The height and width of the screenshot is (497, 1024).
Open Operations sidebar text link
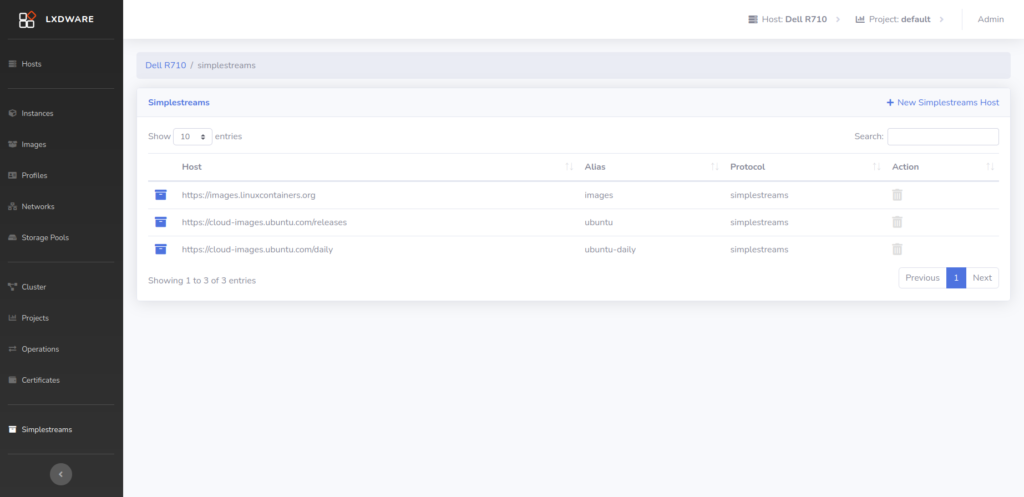click(40, 349)
